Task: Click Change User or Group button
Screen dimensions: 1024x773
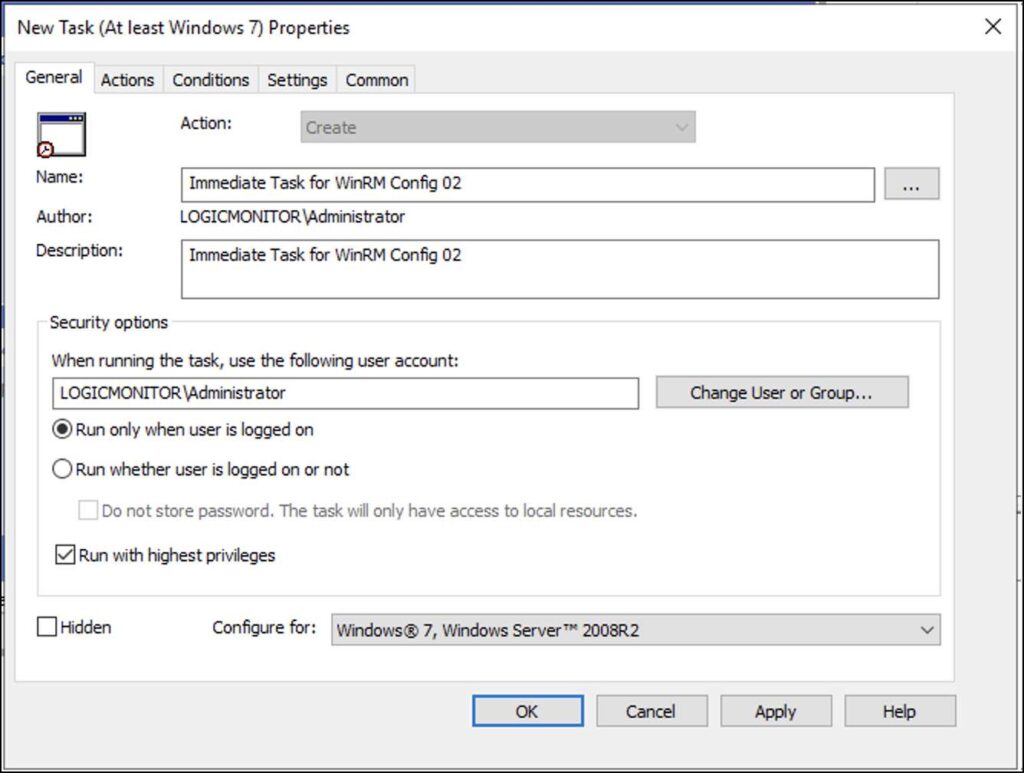Action: [x=783, y=392]
